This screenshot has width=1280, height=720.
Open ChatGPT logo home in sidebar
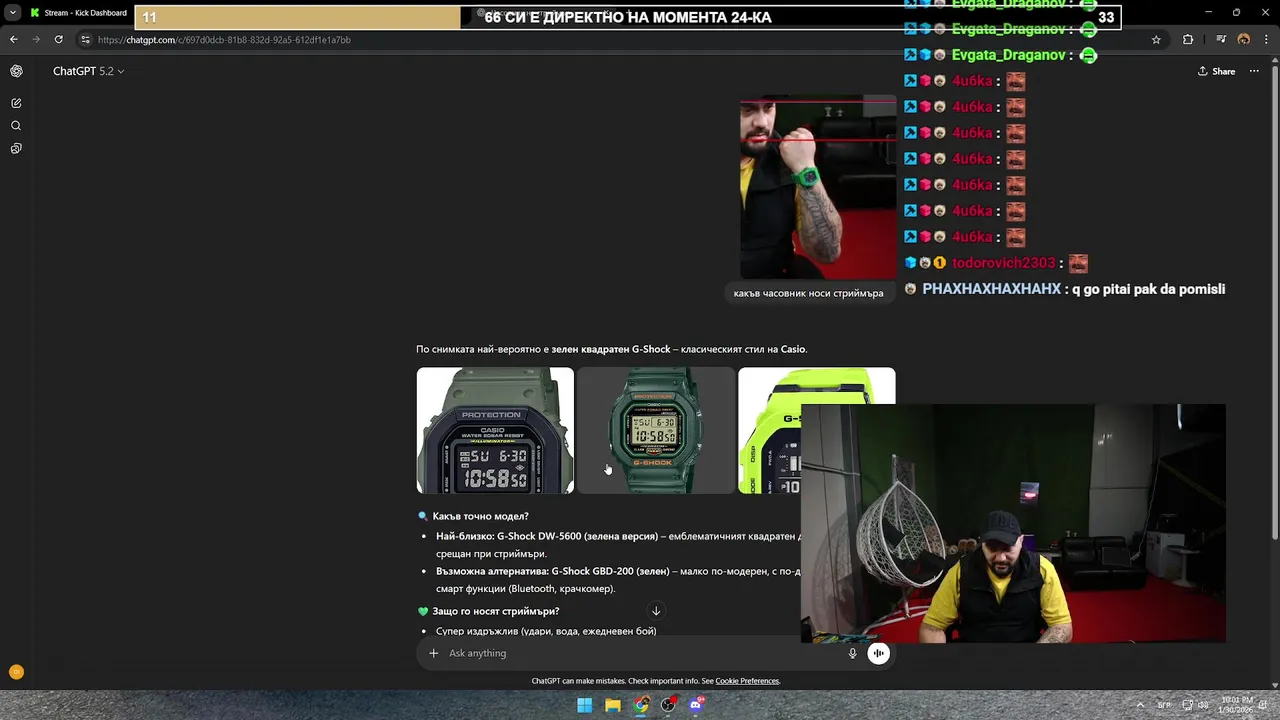point(16,71)
